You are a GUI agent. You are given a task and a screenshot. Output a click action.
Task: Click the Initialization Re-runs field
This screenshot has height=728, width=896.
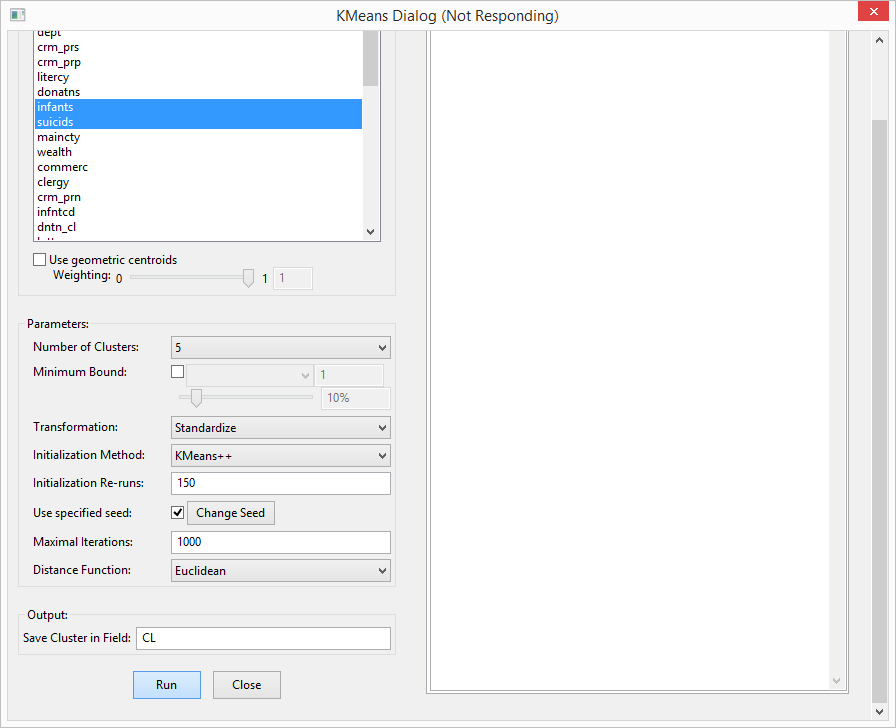coord(281,483)
